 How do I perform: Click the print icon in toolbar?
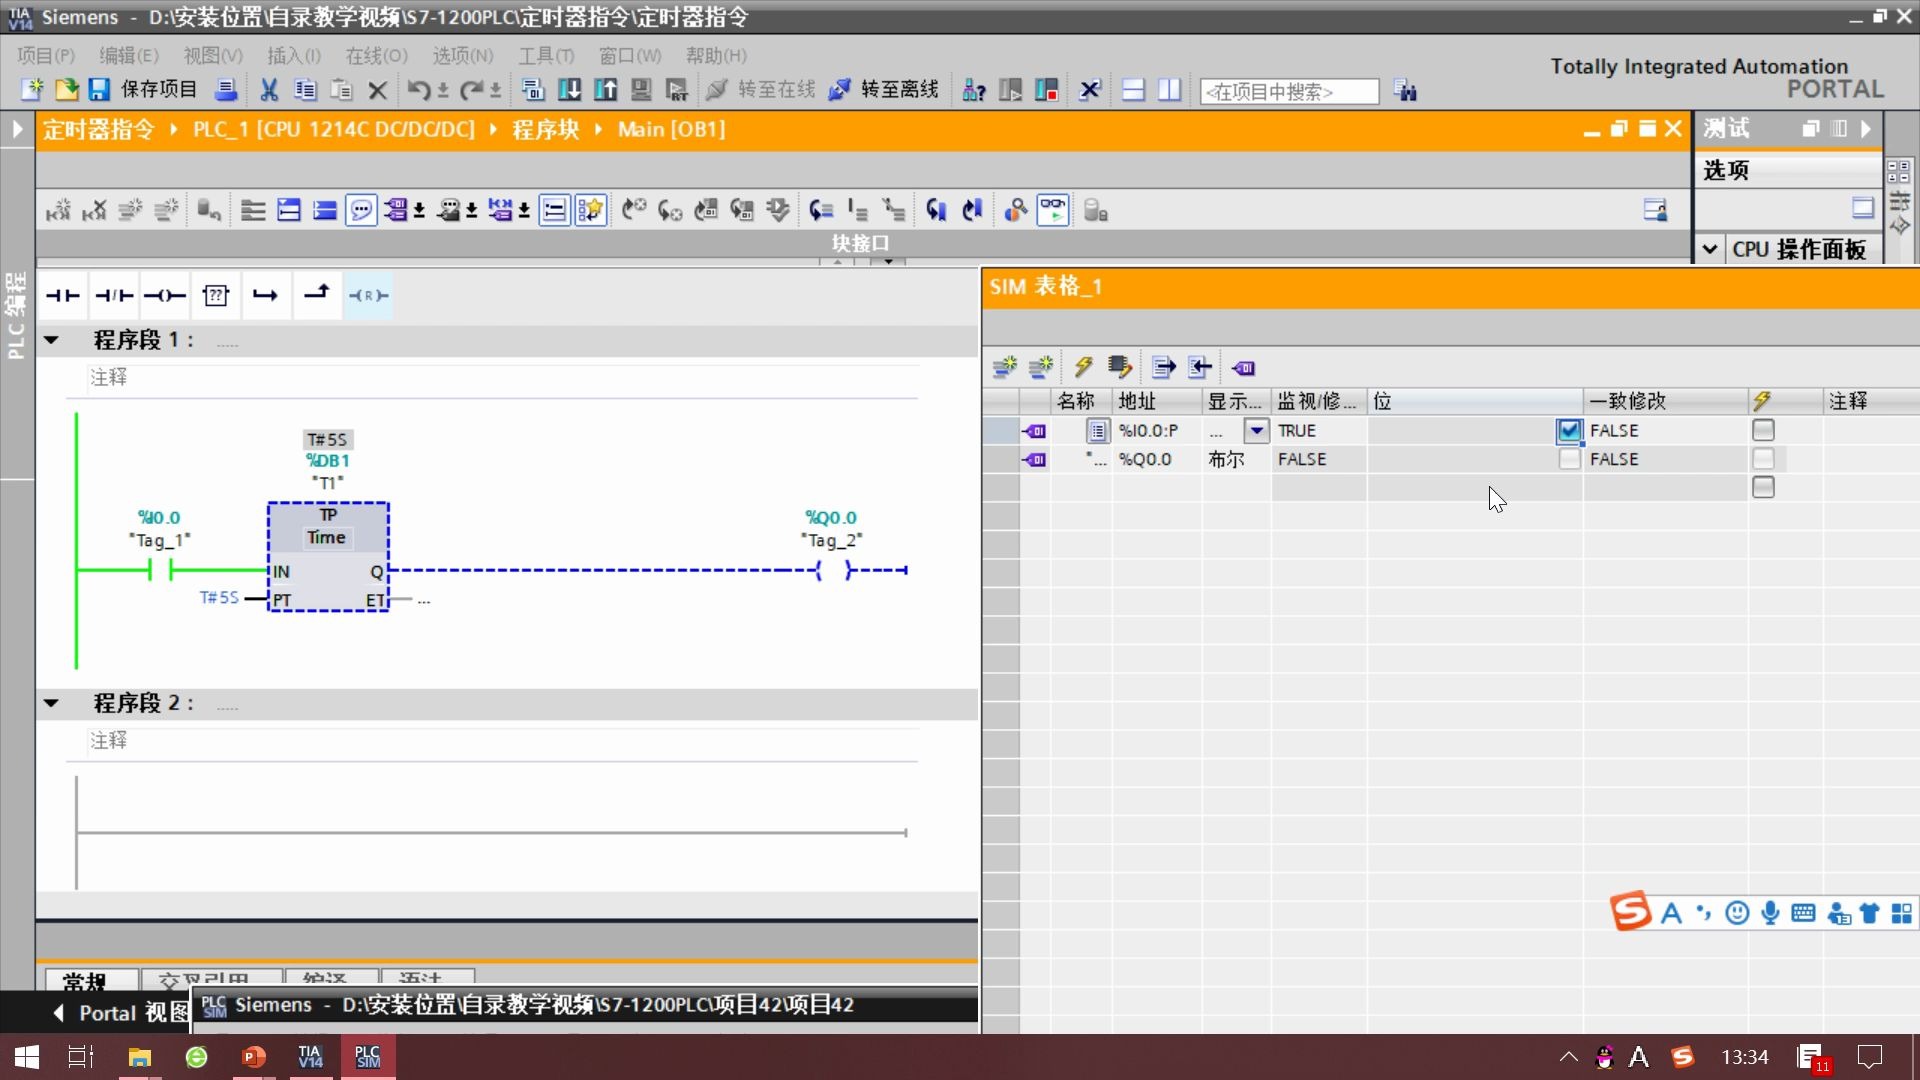pyautogui.click(x=226, y=90)
